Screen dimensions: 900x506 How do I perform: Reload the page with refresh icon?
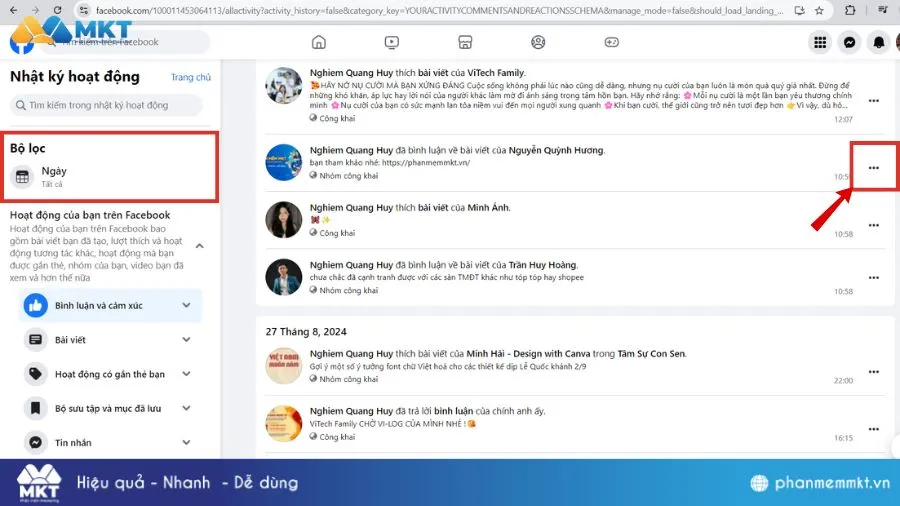[x=57, y=10]
